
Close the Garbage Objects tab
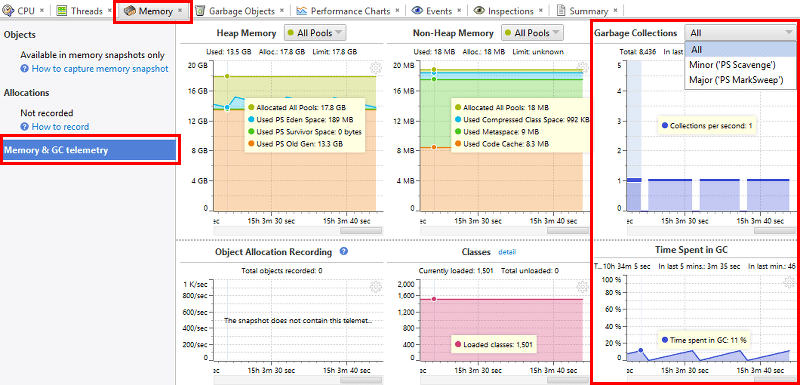pyautogui.click(x=282, y=10)
